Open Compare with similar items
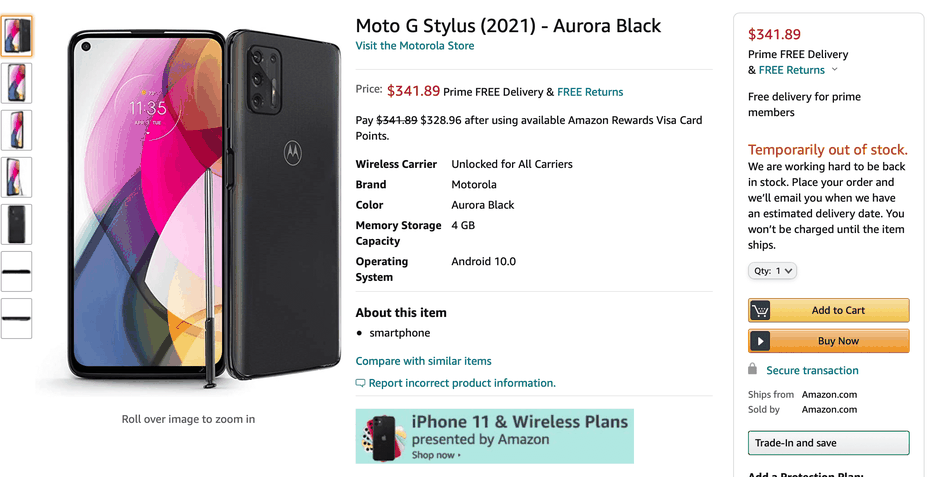The height and width of the screenshot is (477, 930). point(423,361)
